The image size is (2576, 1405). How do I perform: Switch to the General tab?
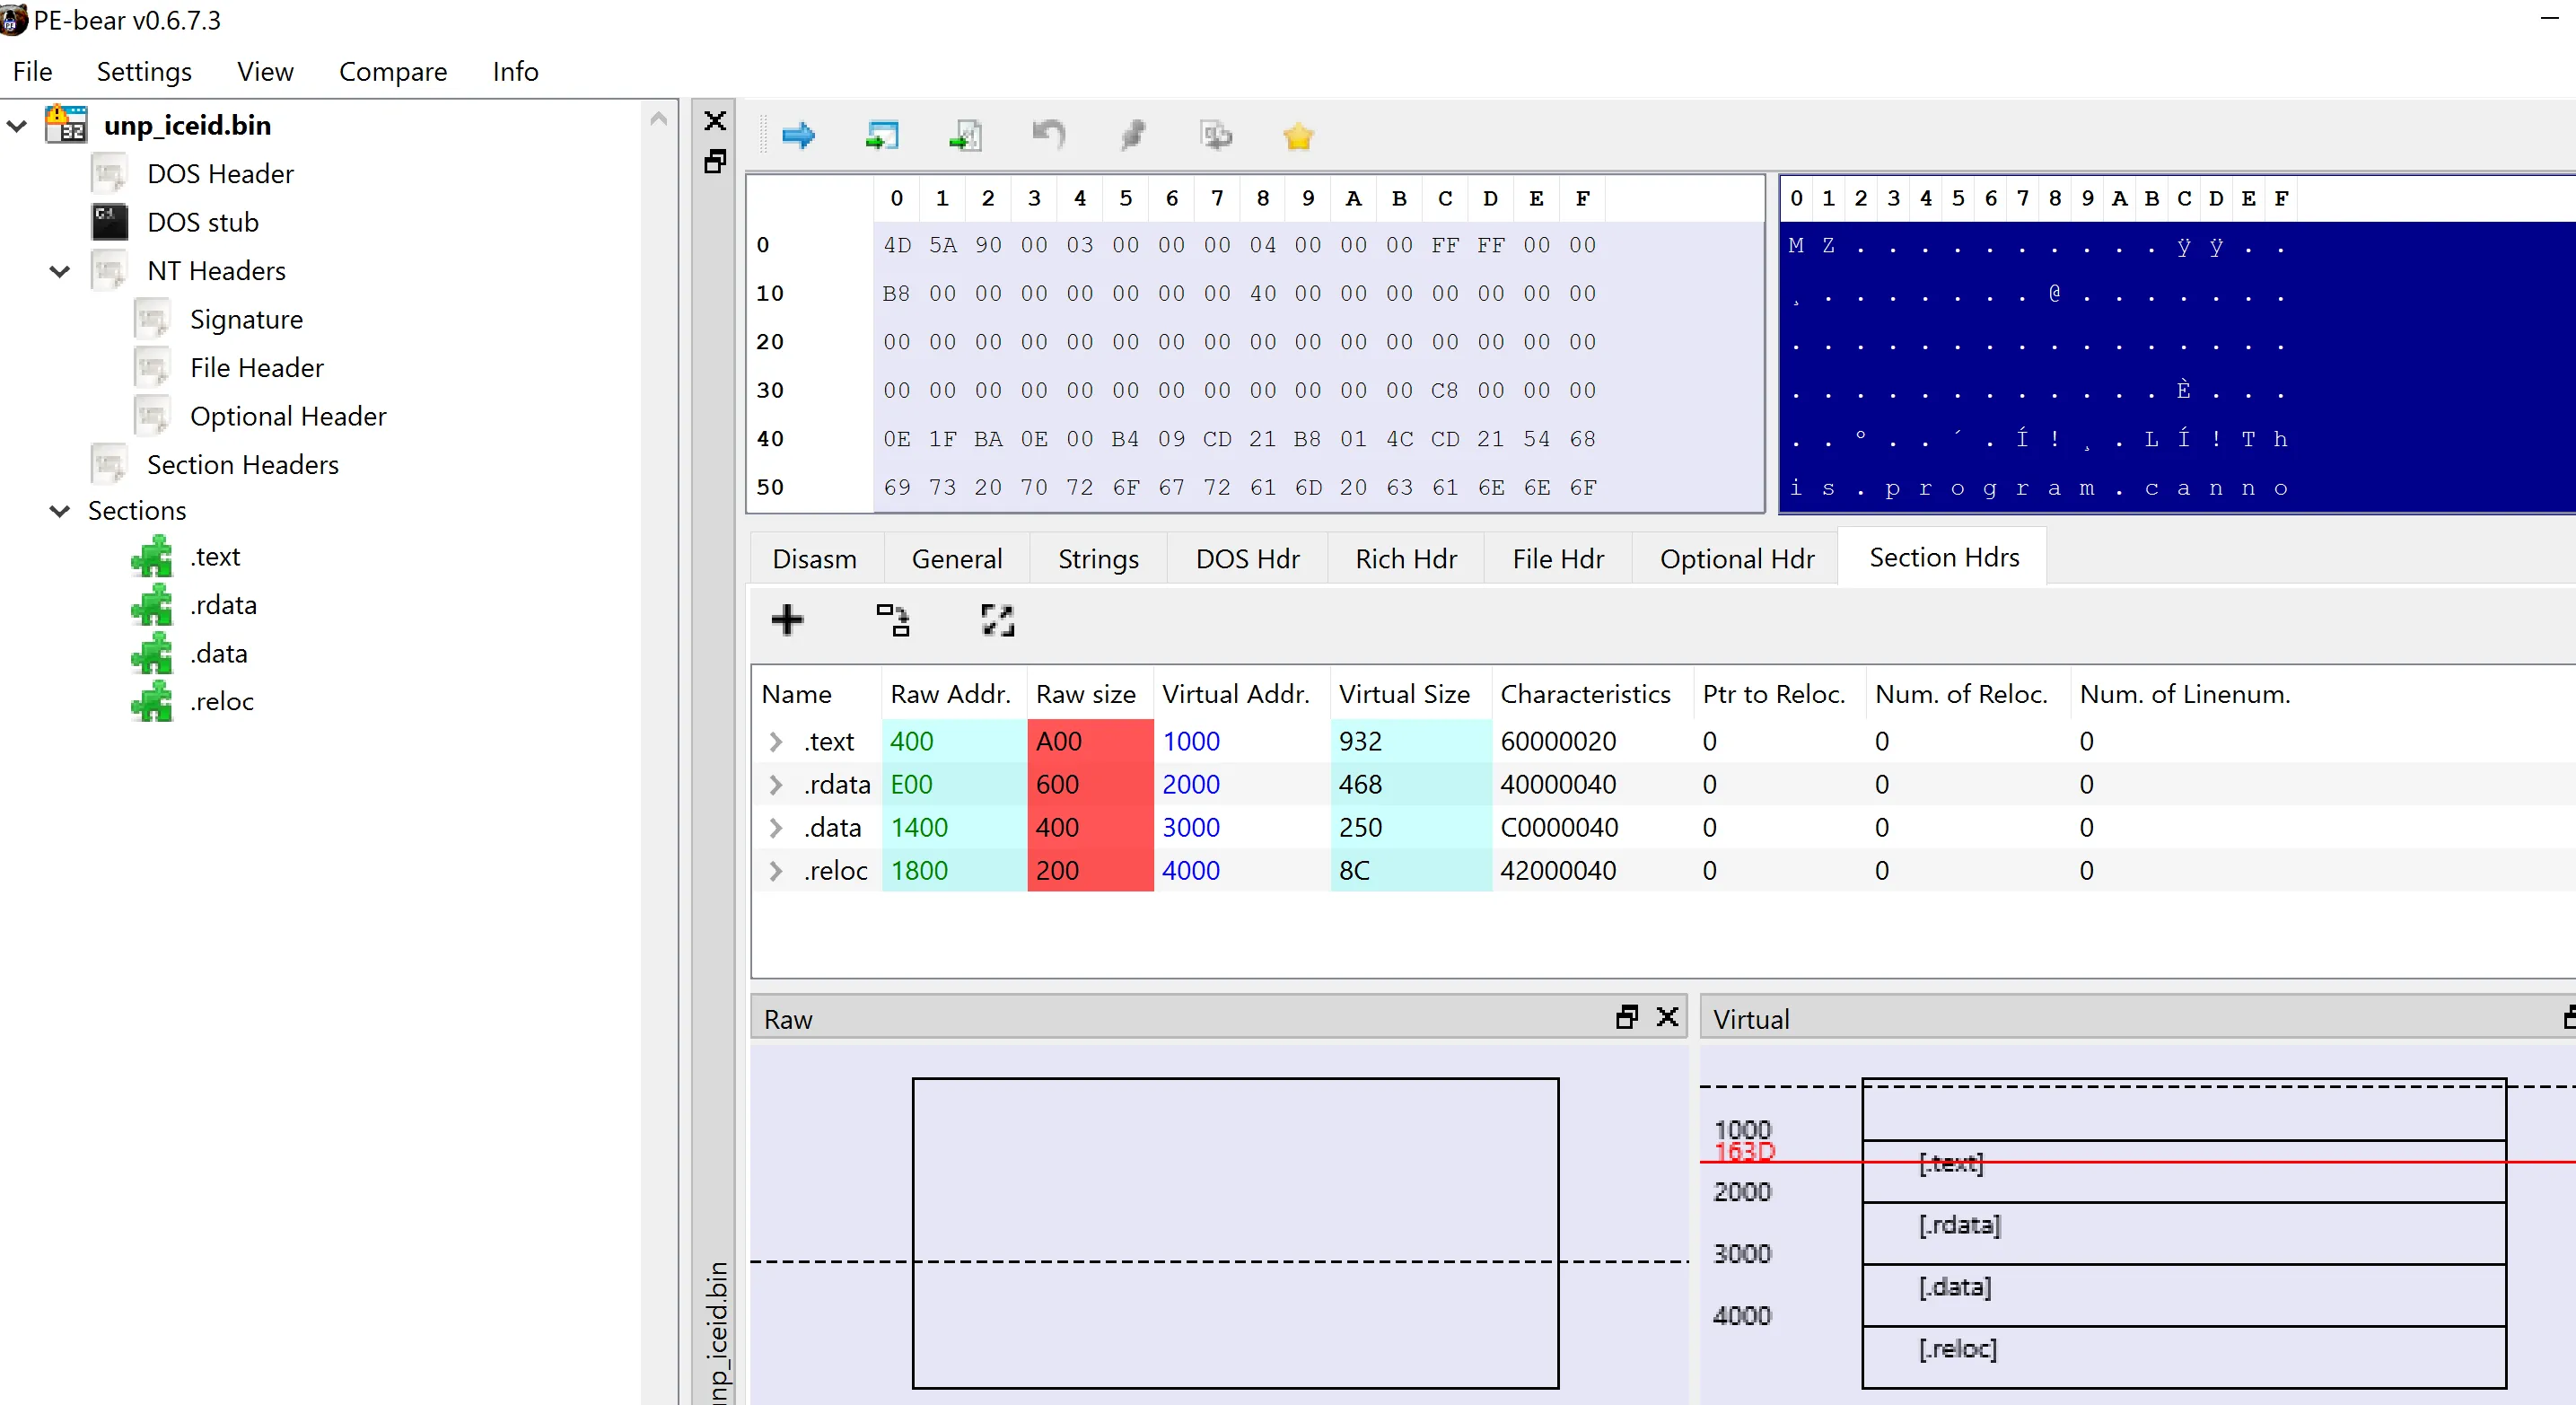pos(957,559)
